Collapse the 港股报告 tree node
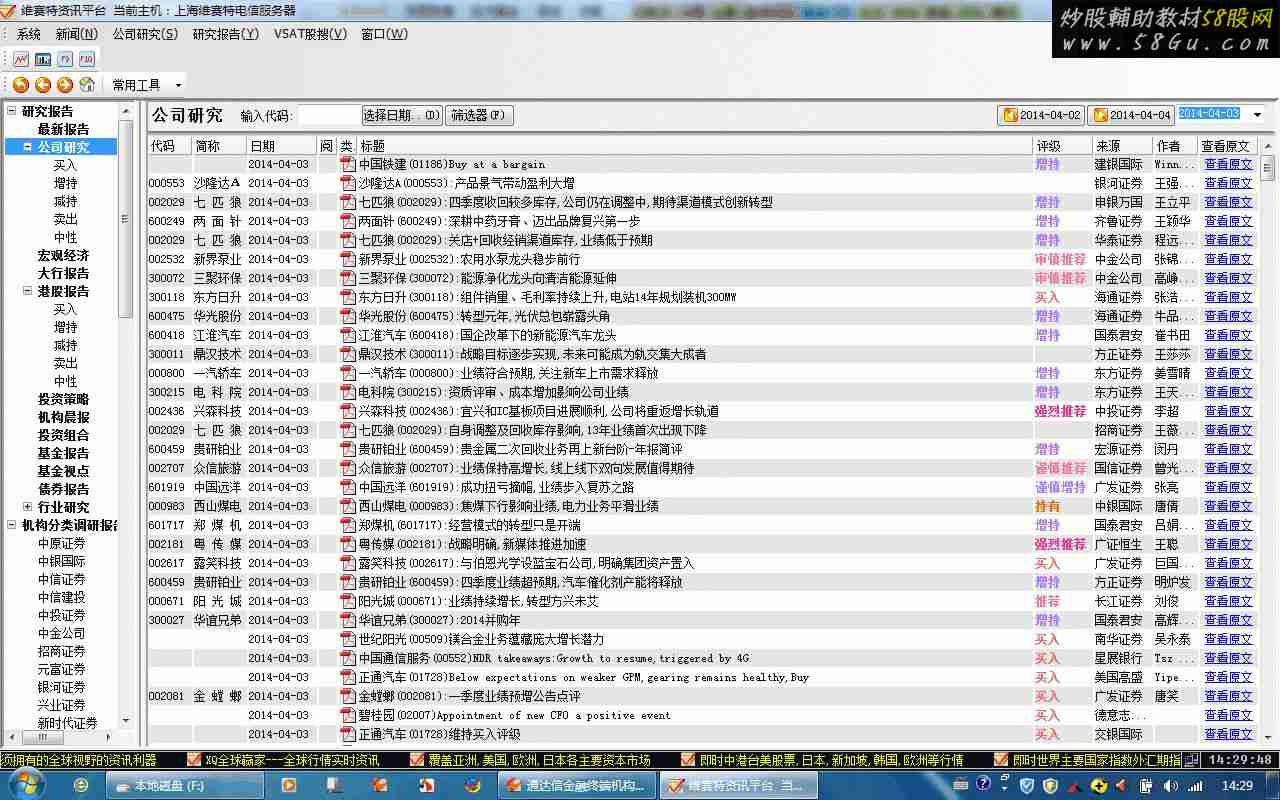This screenshot has height=800, width=1280. coord(28,291)
